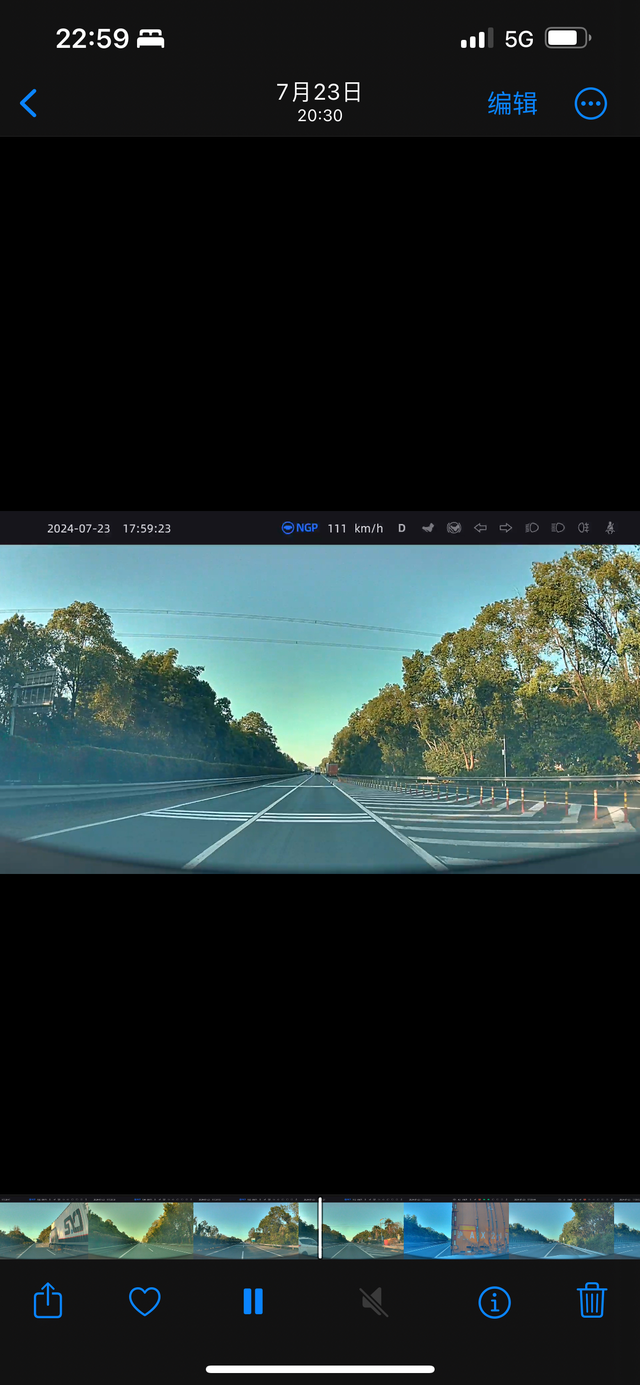Go back with the blue chevron arrow

(29, 103)
